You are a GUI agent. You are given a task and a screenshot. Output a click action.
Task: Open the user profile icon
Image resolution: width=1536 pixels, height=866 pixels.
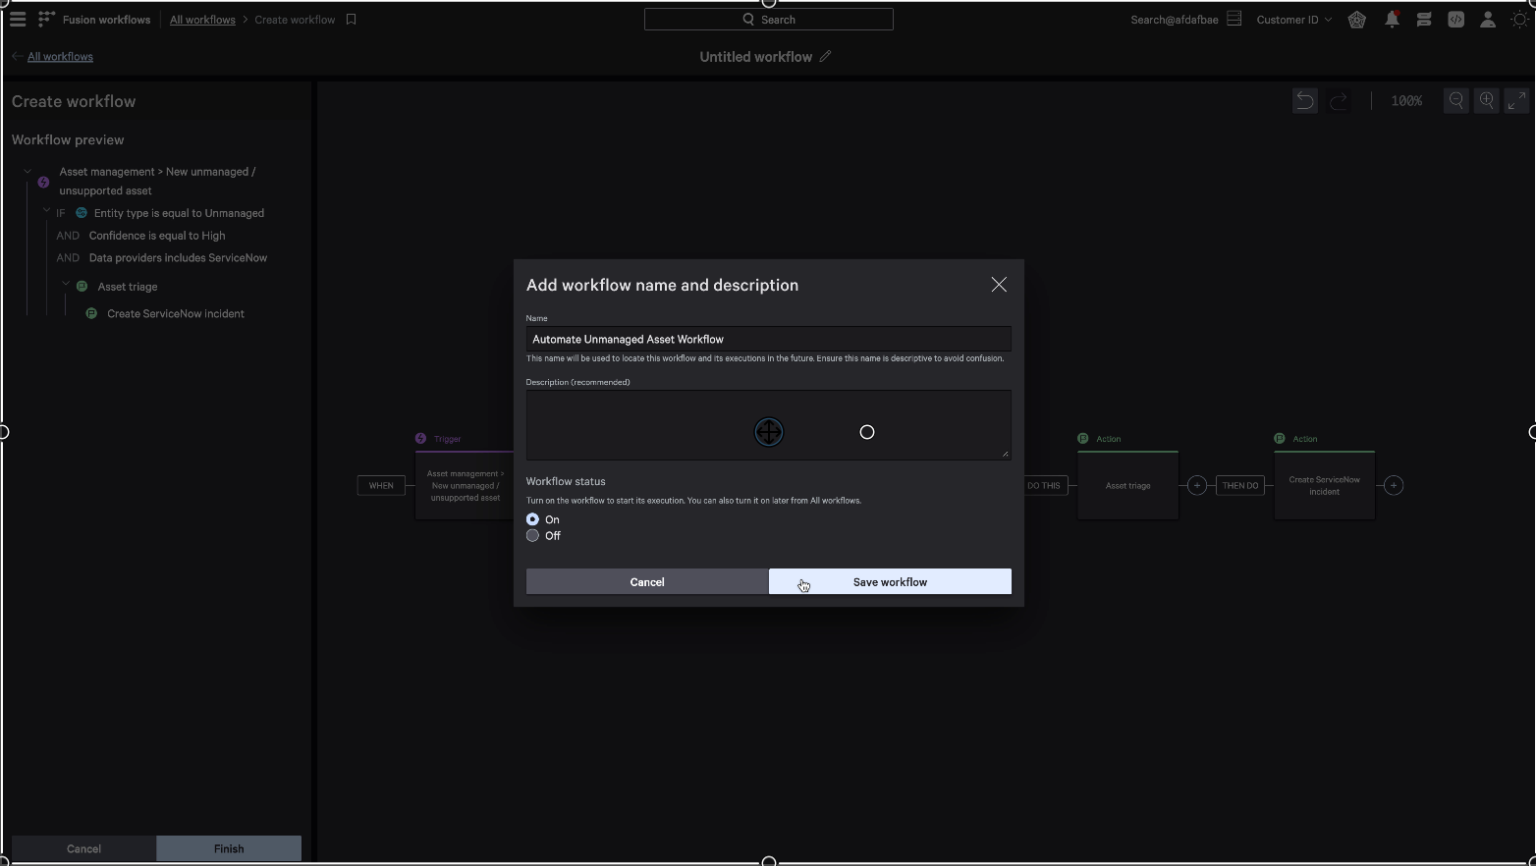click(1487, 19)
